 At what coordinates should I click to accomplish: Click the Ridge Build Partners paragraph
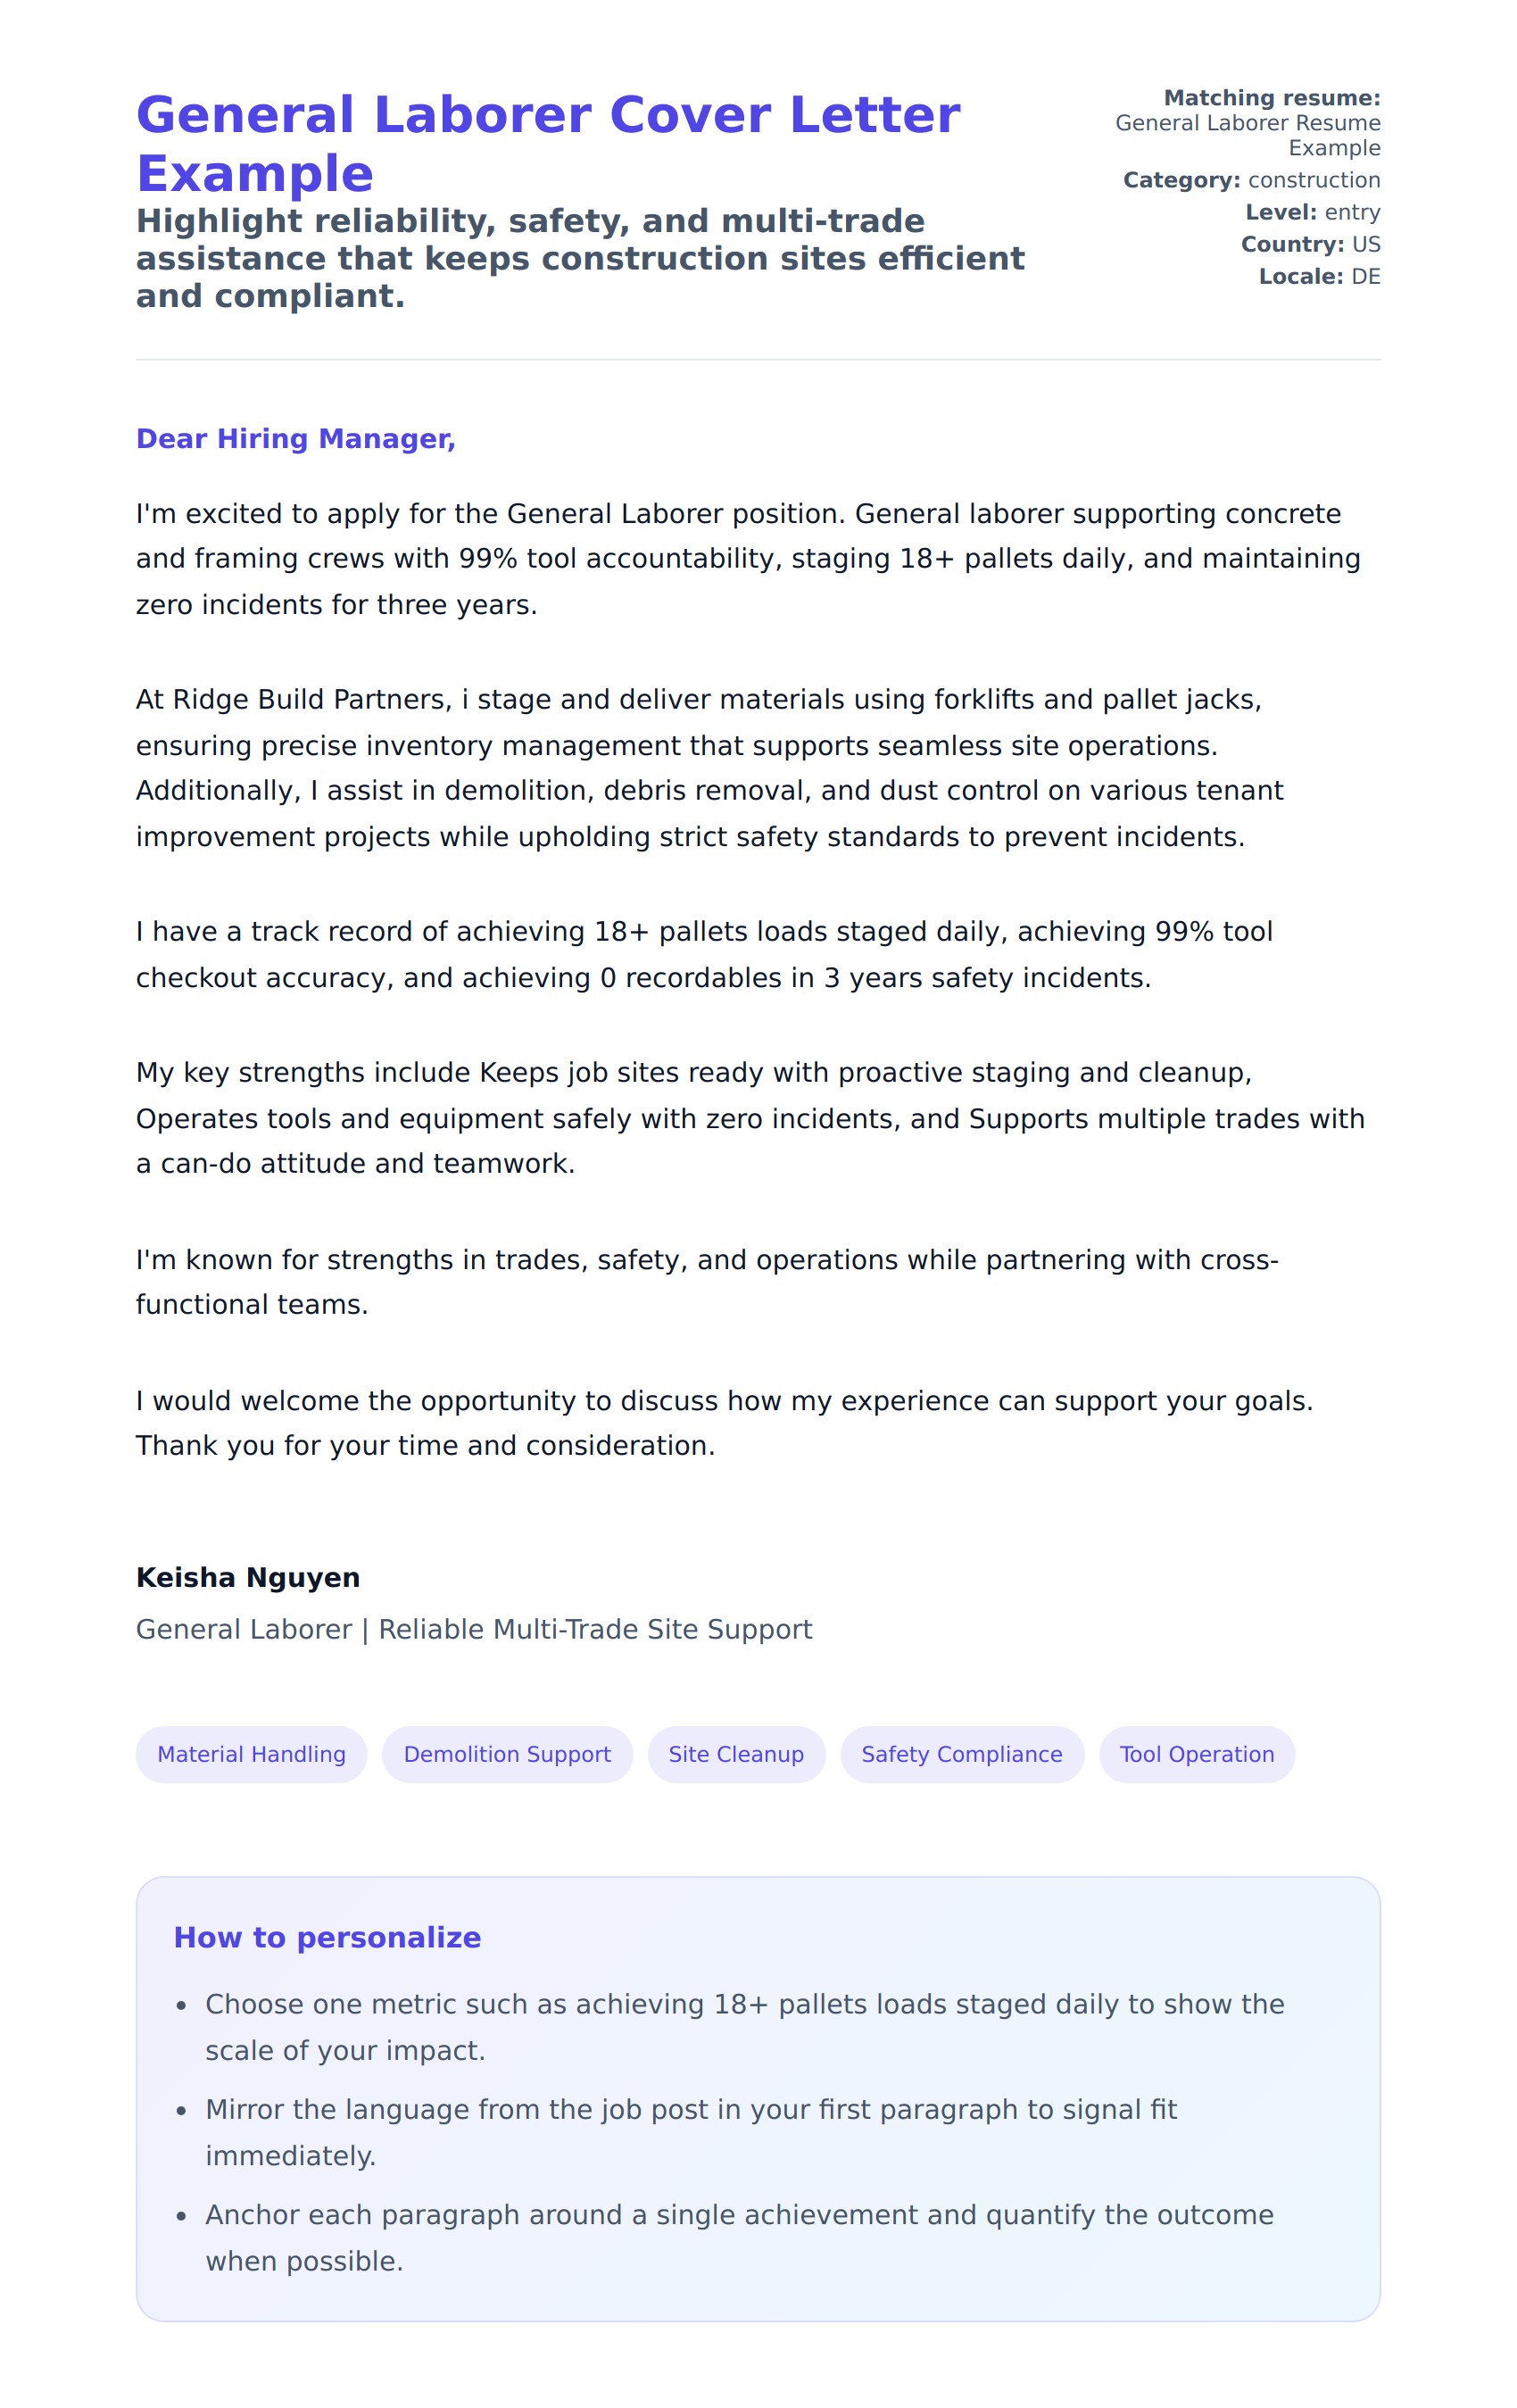700,767
